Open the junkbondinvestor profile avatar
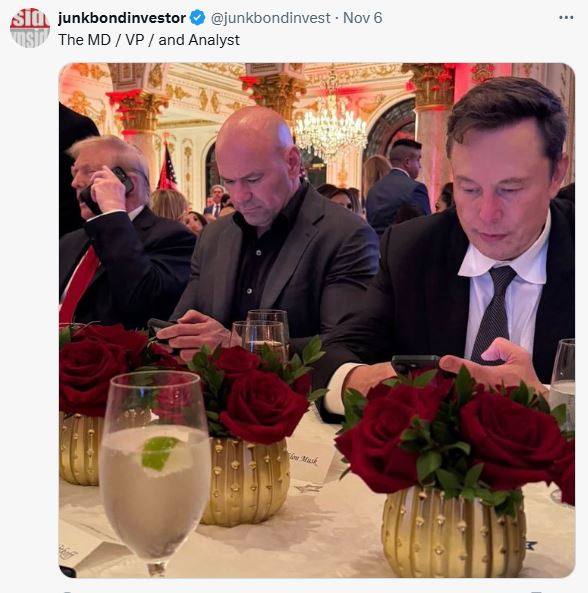The width and height of the screenshot is (588, 593). pos(30,28)
